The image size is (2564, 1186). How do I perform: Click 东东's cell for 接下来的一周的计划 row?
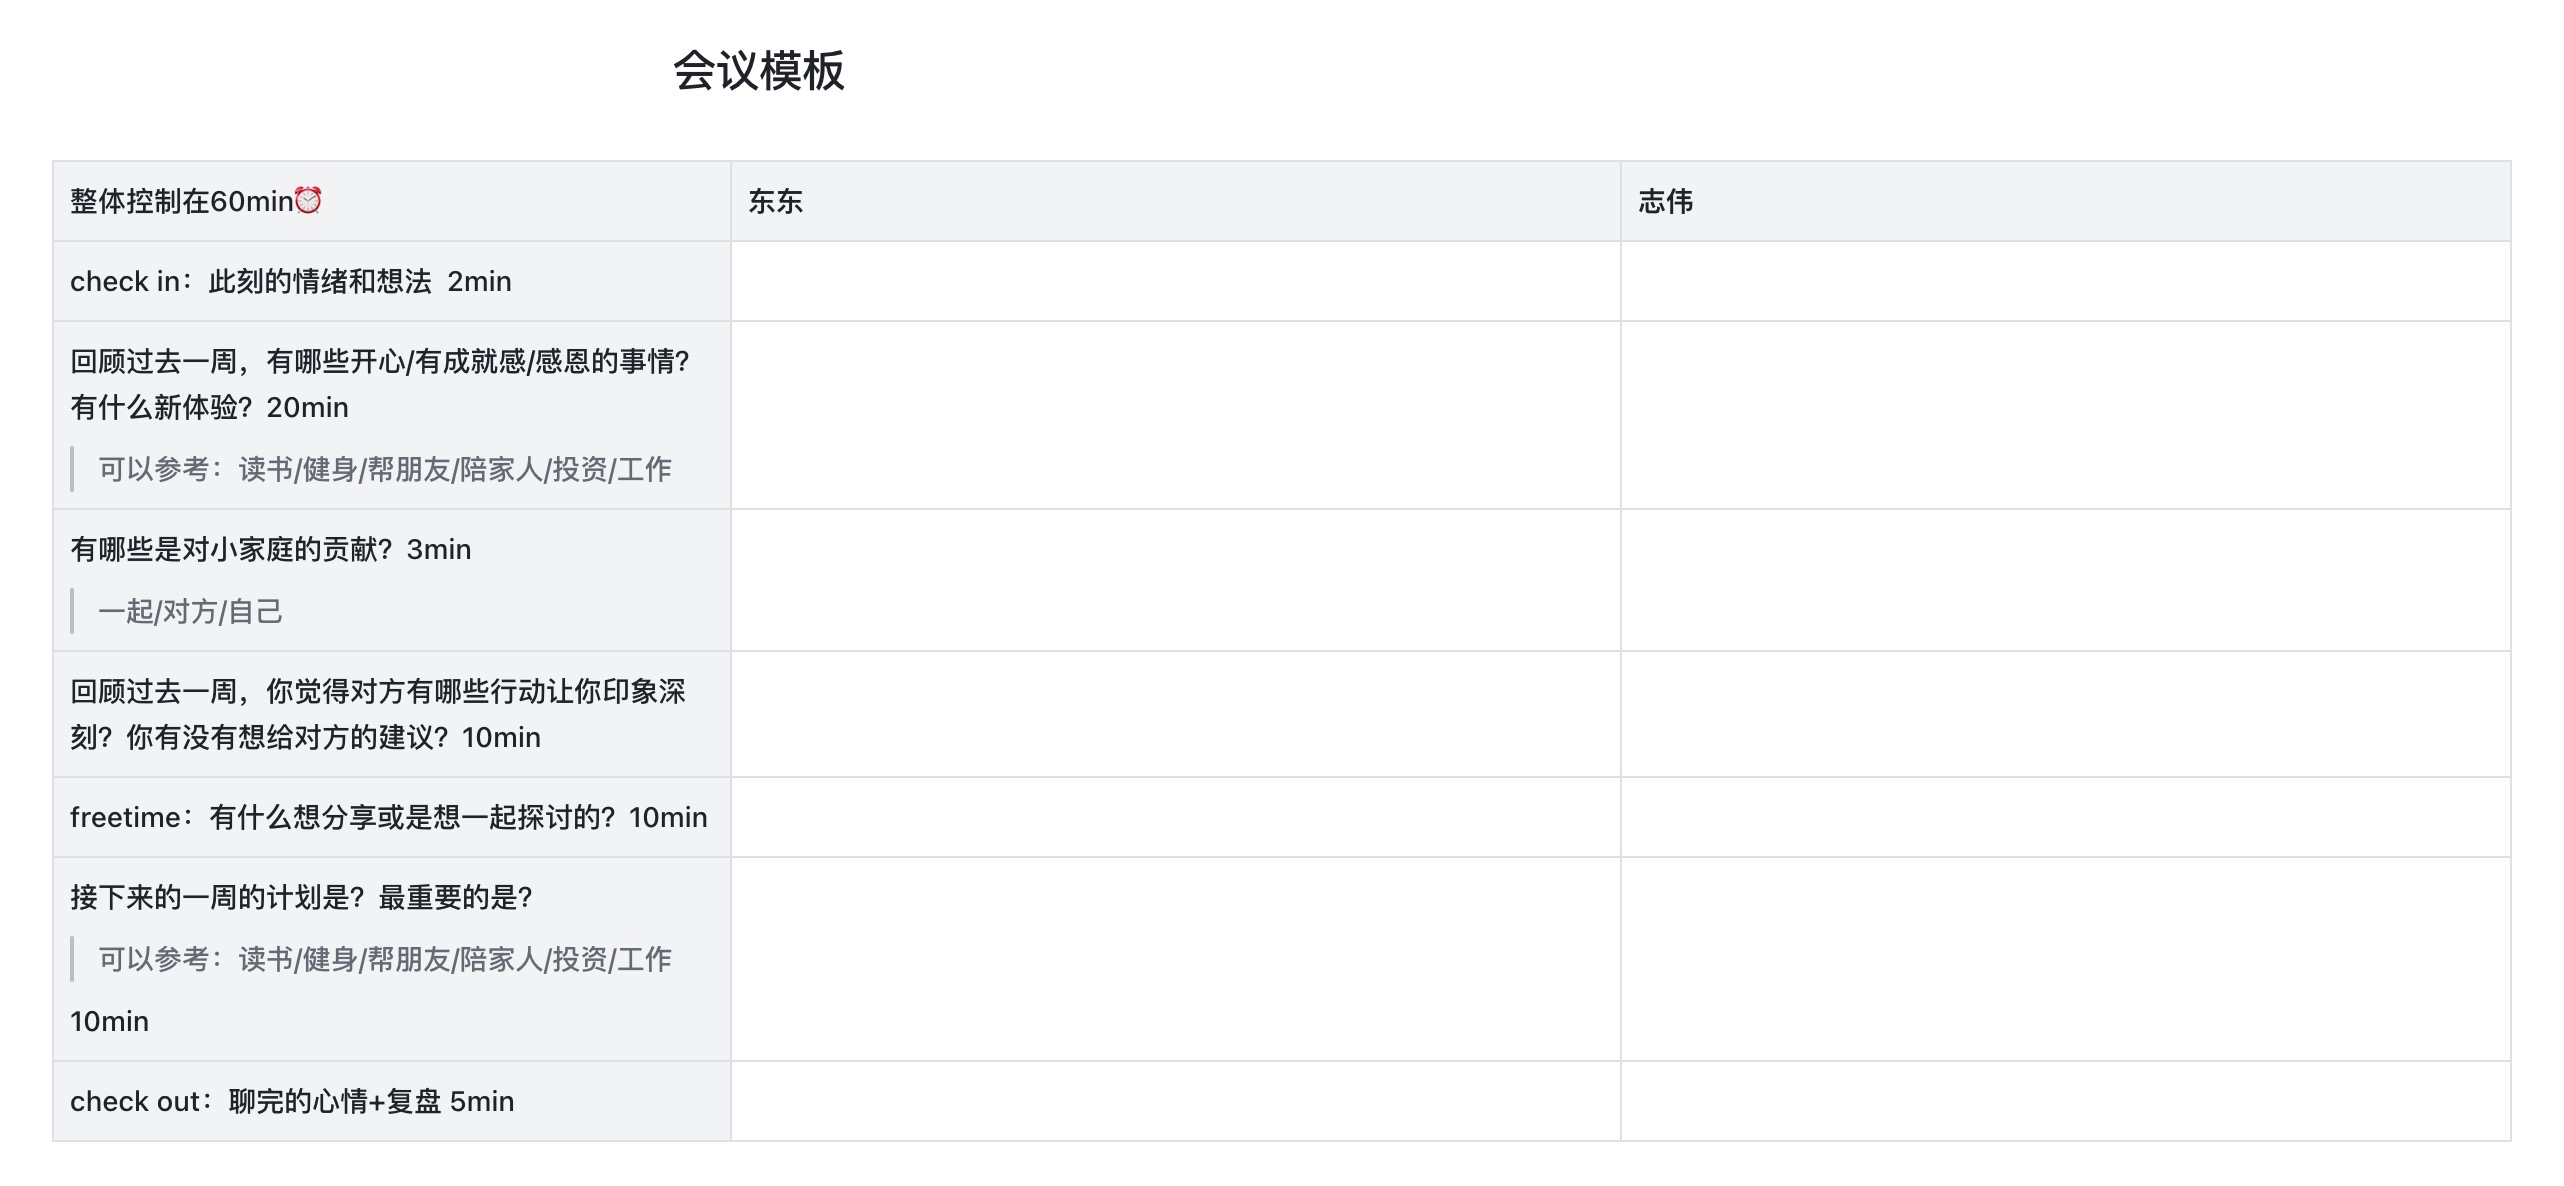point(1174,958)
